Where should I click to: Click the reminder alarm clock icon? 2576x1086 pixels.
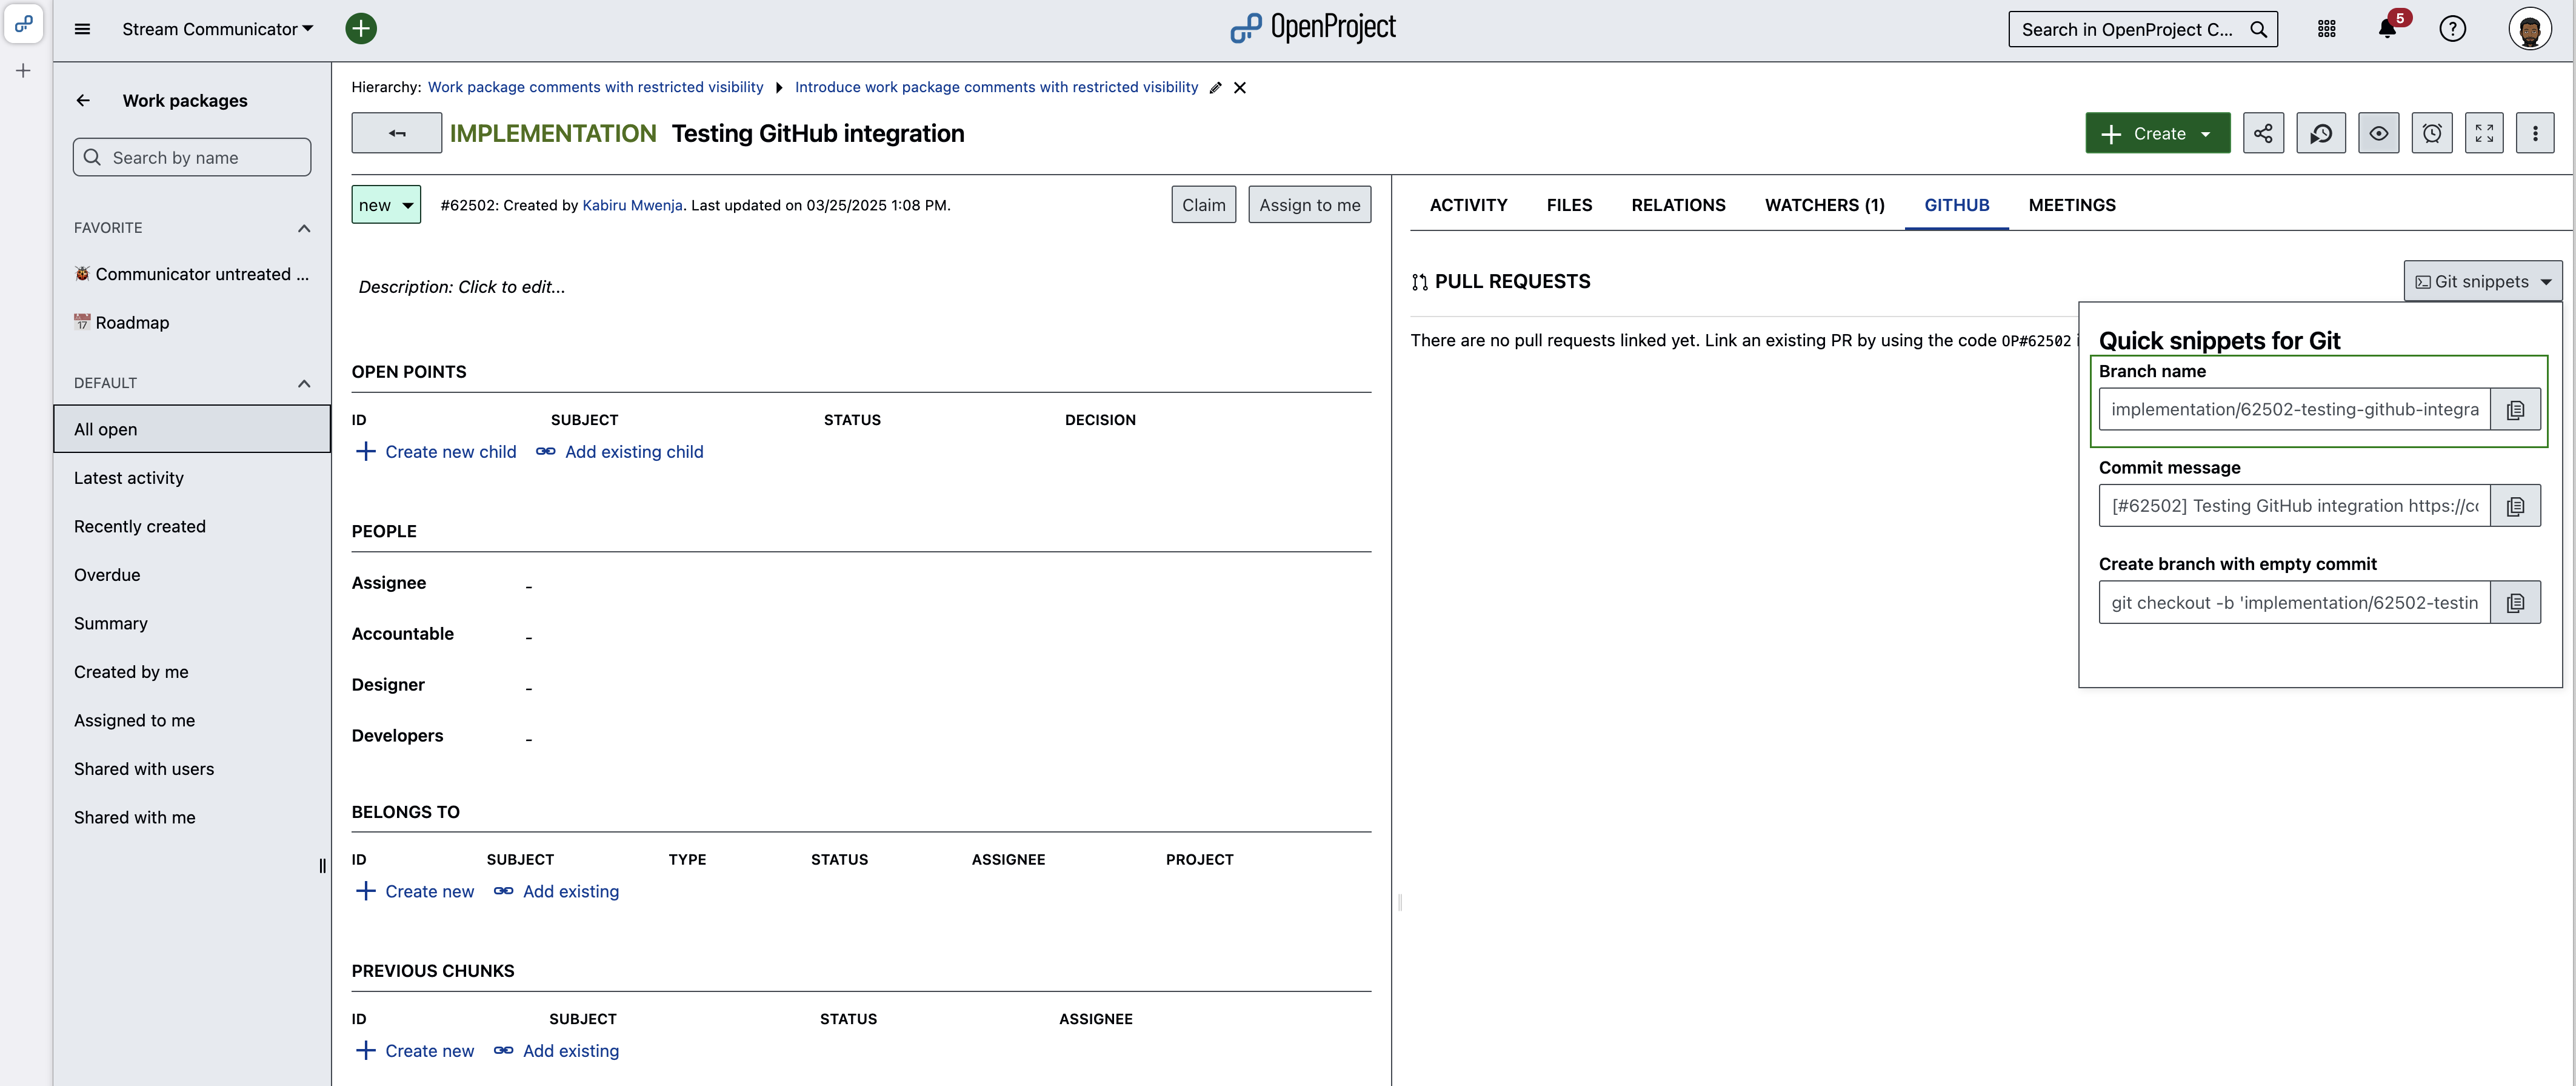[x=2432, y=133]
